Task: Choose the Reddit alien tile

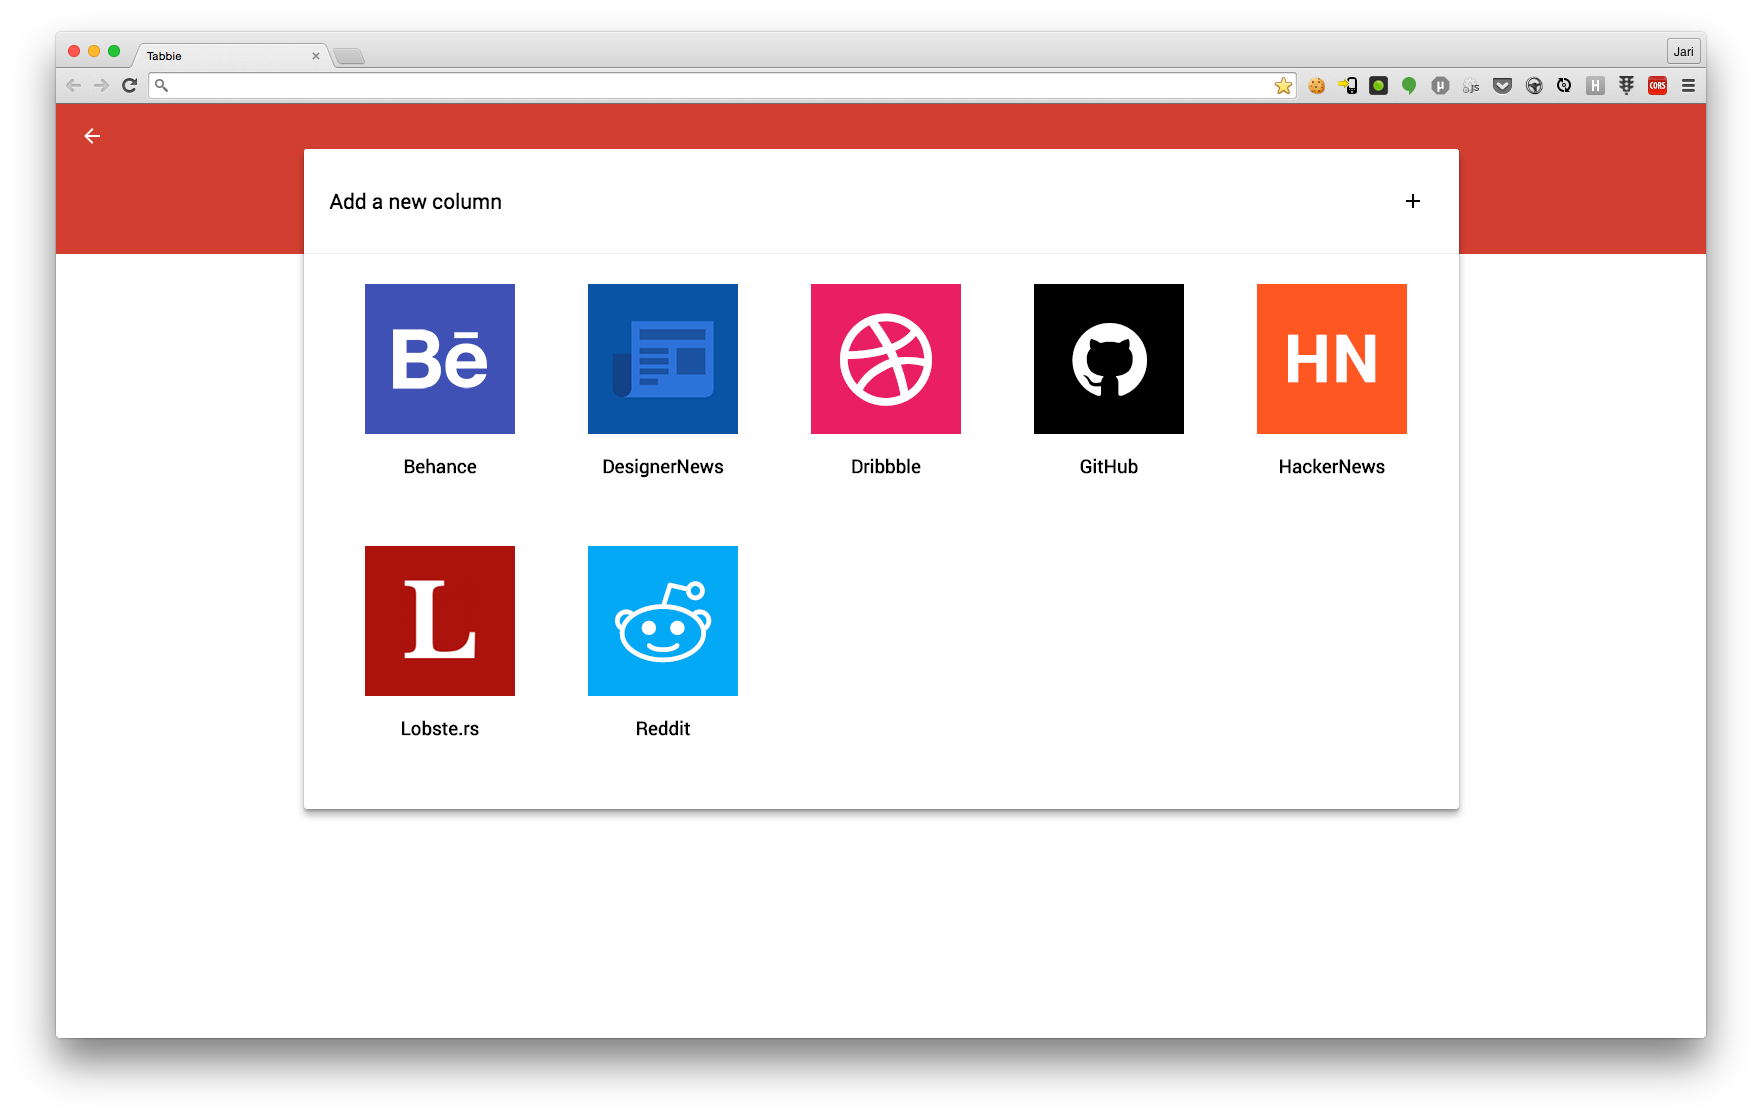Action: coord(663,621)
